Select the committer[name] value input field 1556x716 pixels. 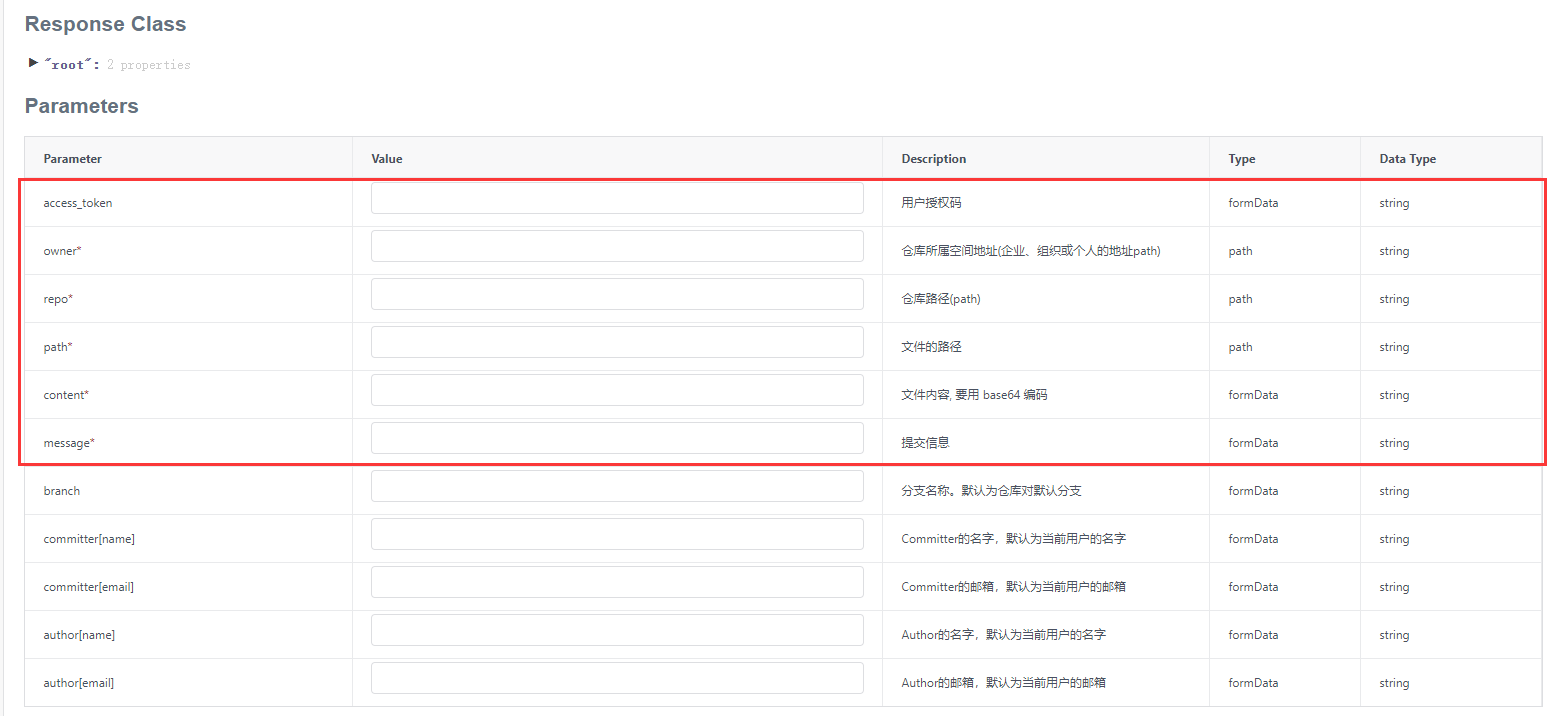[617, 534]
